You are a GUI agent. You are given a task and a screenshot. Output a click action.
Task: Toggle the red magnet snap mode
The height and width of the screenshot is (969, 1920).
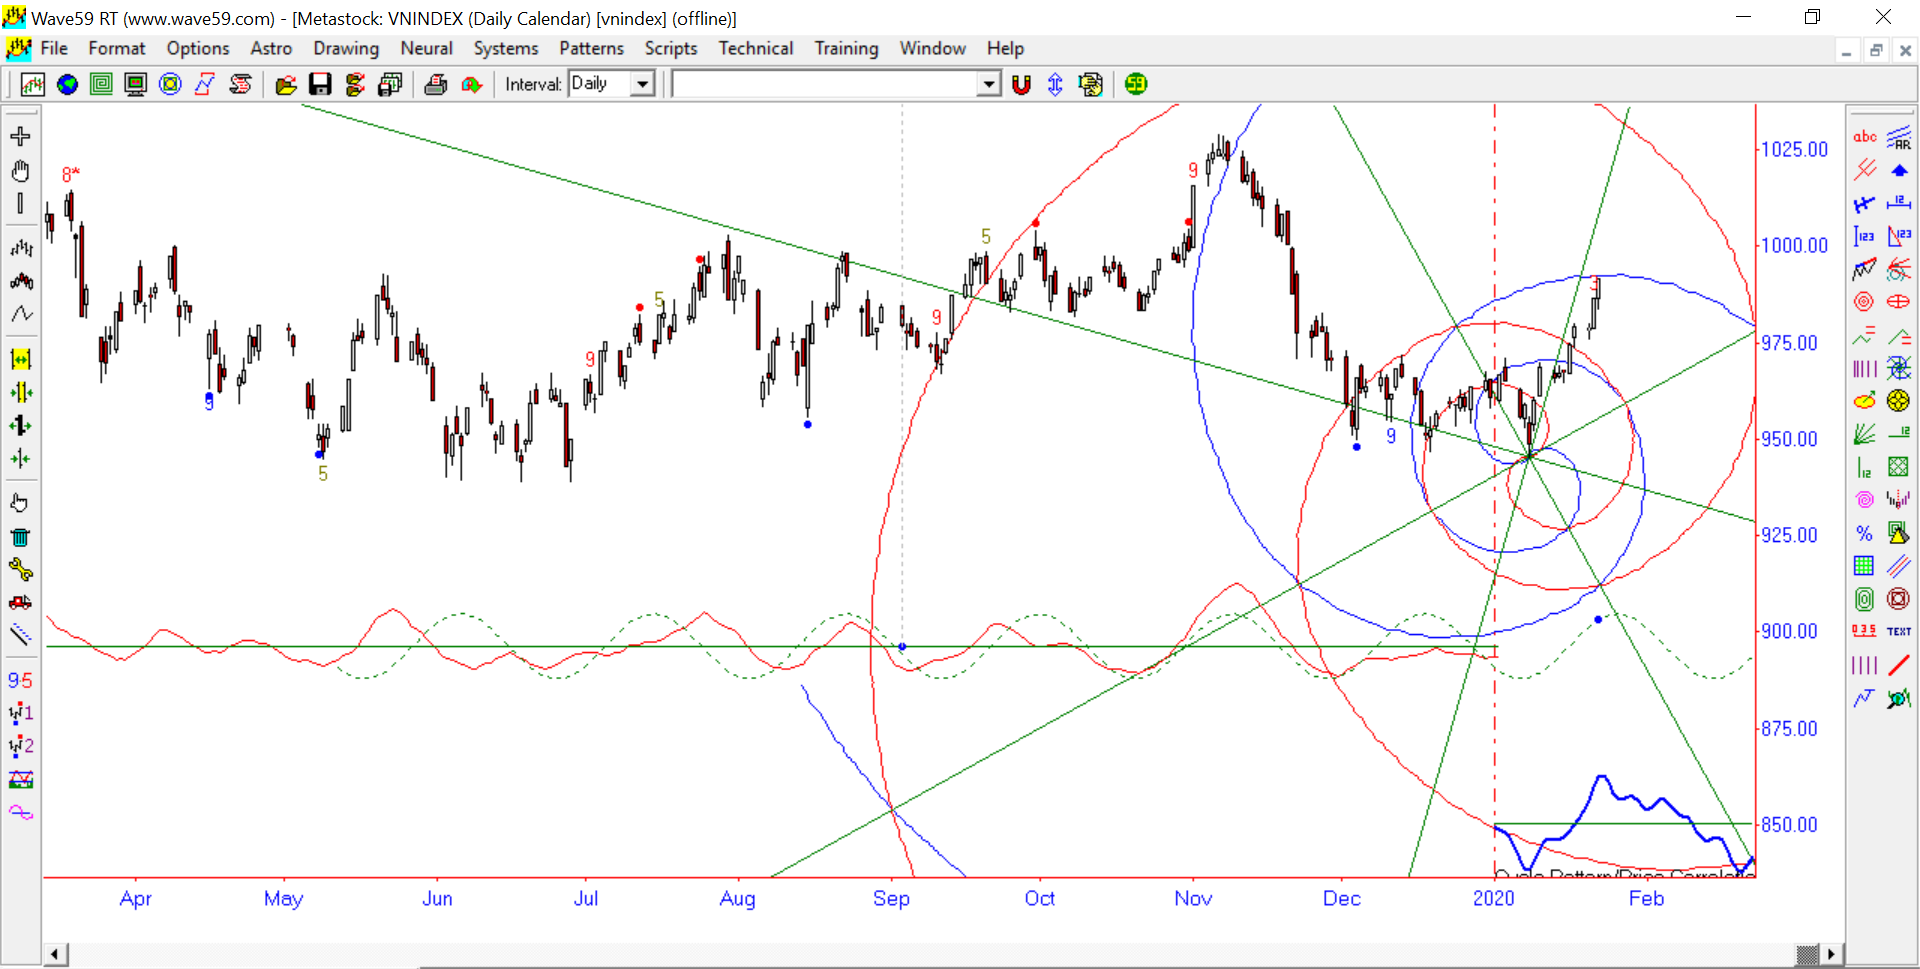click(x=1021, y=85)
